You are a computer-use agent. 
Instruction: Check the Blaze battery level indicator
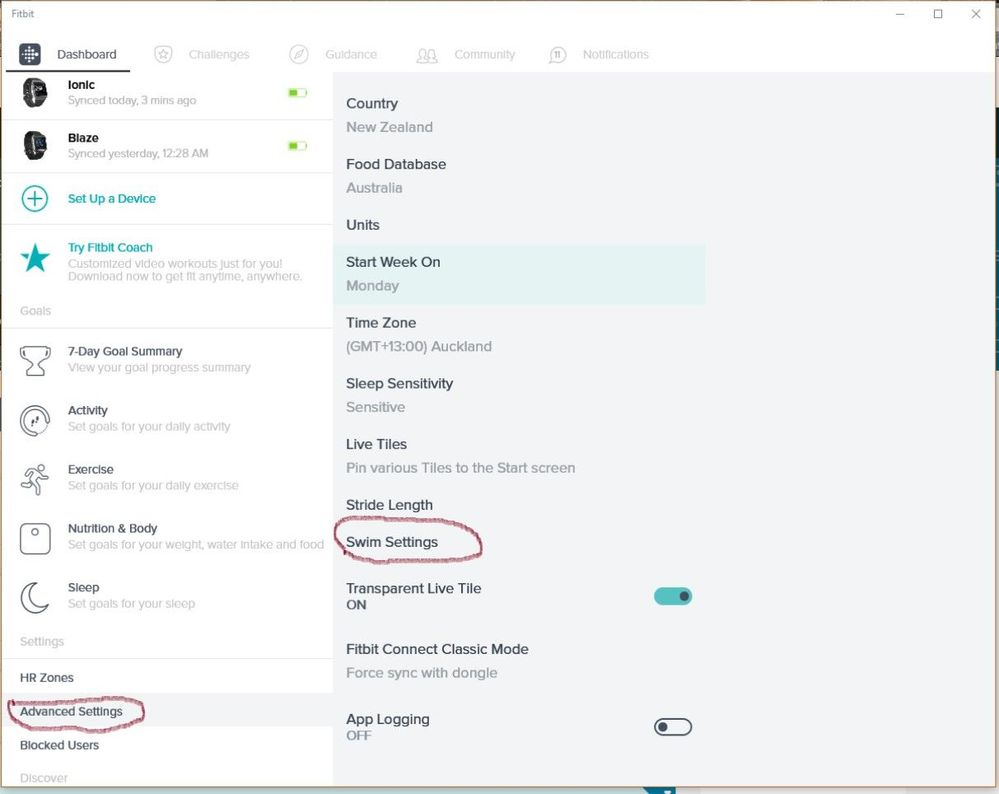coord(298,146)
